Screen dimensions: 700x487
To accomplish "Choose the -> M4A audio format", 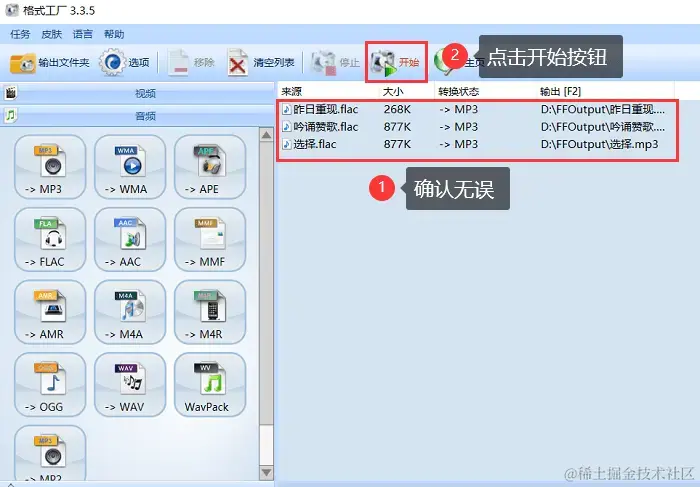I will coord(130,312).
